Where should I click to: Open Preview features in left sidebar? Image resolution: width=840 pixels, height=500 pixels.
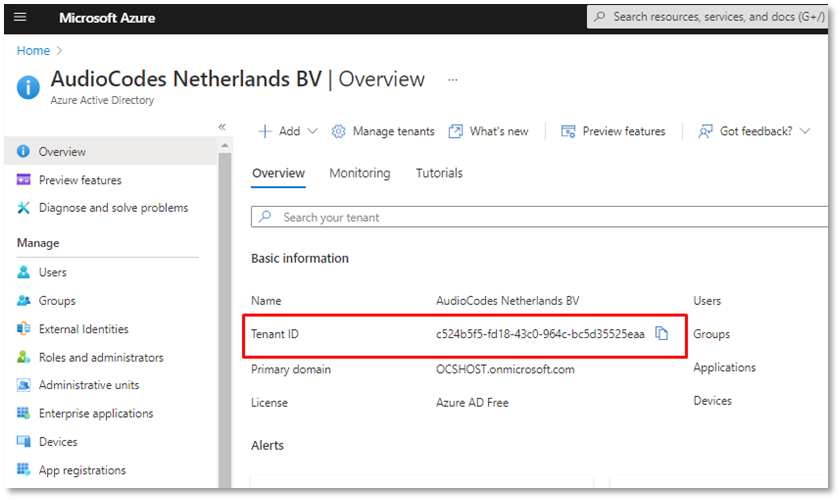pos(80,180)
